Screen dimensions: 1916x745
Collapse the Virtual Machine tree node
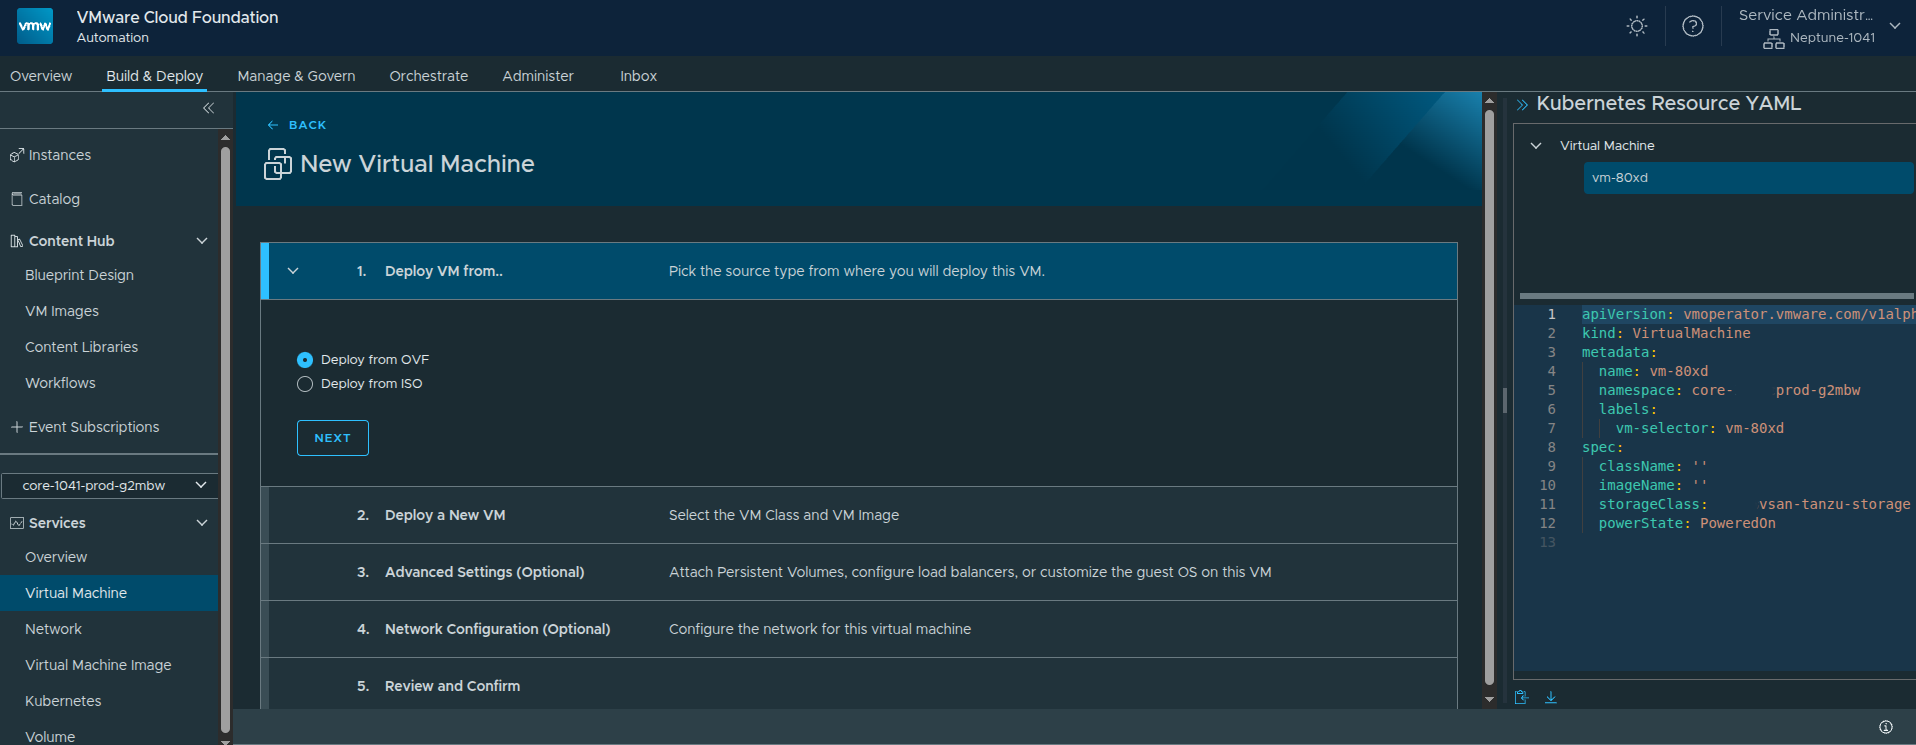1536,146
